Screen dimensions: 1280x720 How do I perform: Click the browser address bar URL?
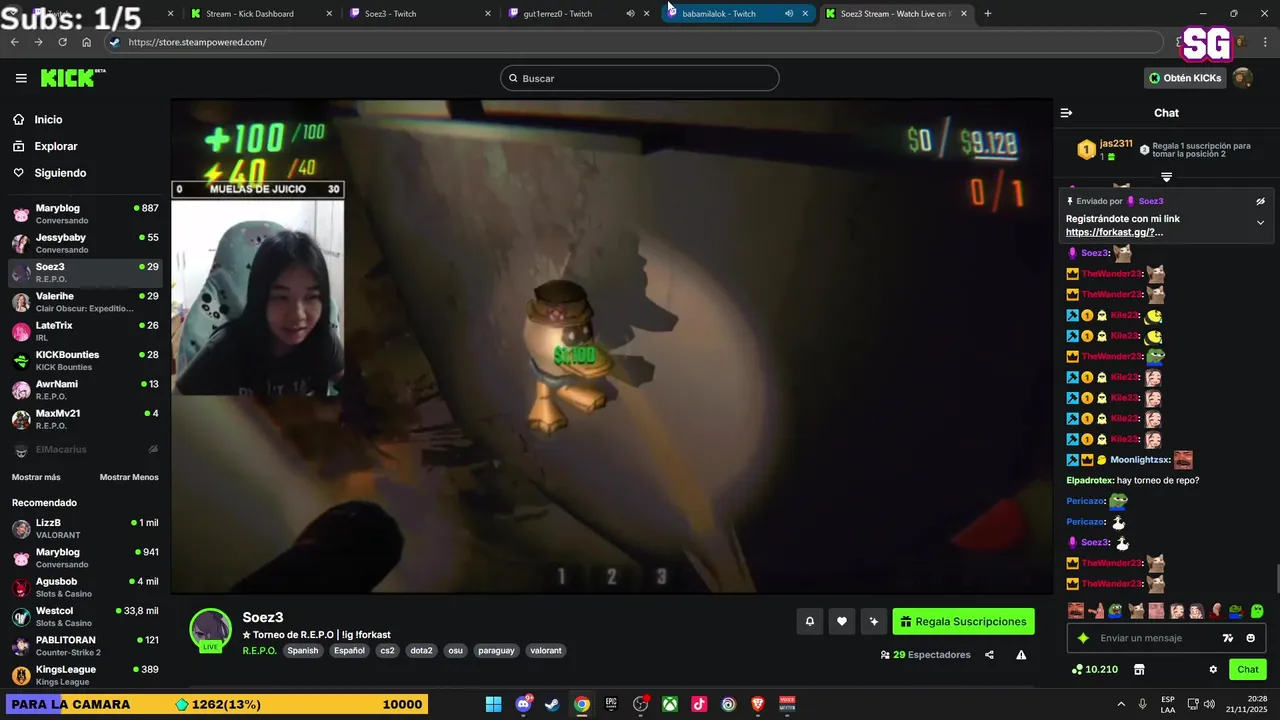coord(197,42)
